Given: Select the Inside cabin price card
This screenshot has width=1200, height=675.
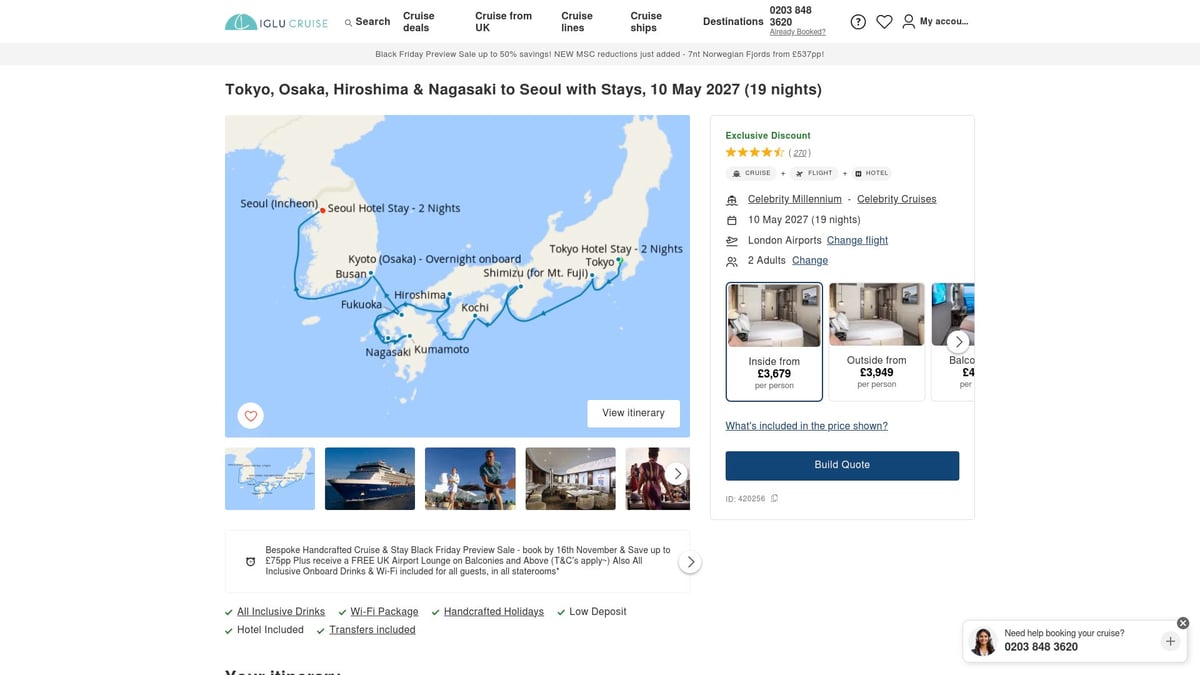Looking at the screenshot, I should (774, 340).
